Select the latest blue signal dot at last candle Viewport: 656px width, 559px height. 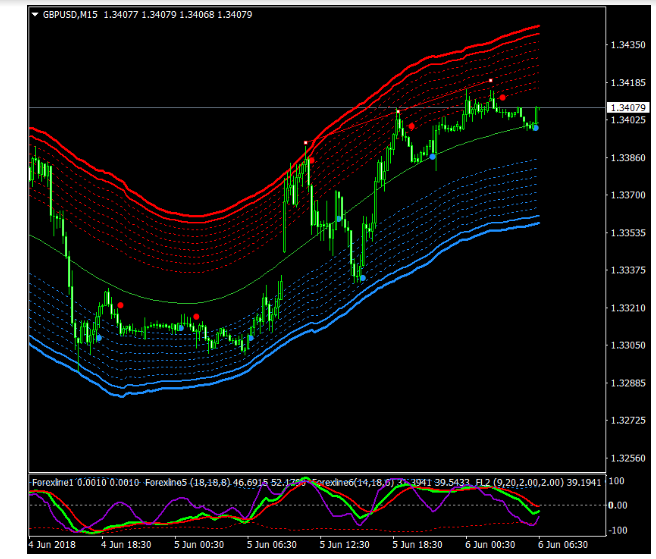pyautogui.click(x=536, y=128)
